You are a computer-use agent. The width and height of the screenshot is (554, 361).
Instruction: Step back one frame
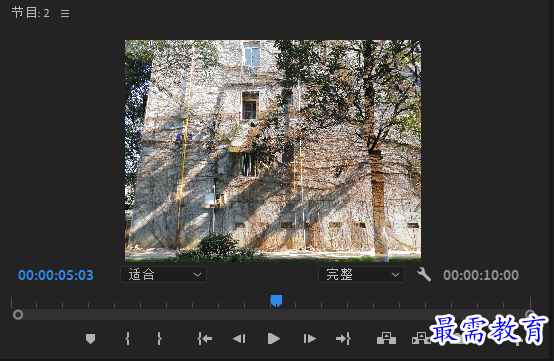pos(239,339)
